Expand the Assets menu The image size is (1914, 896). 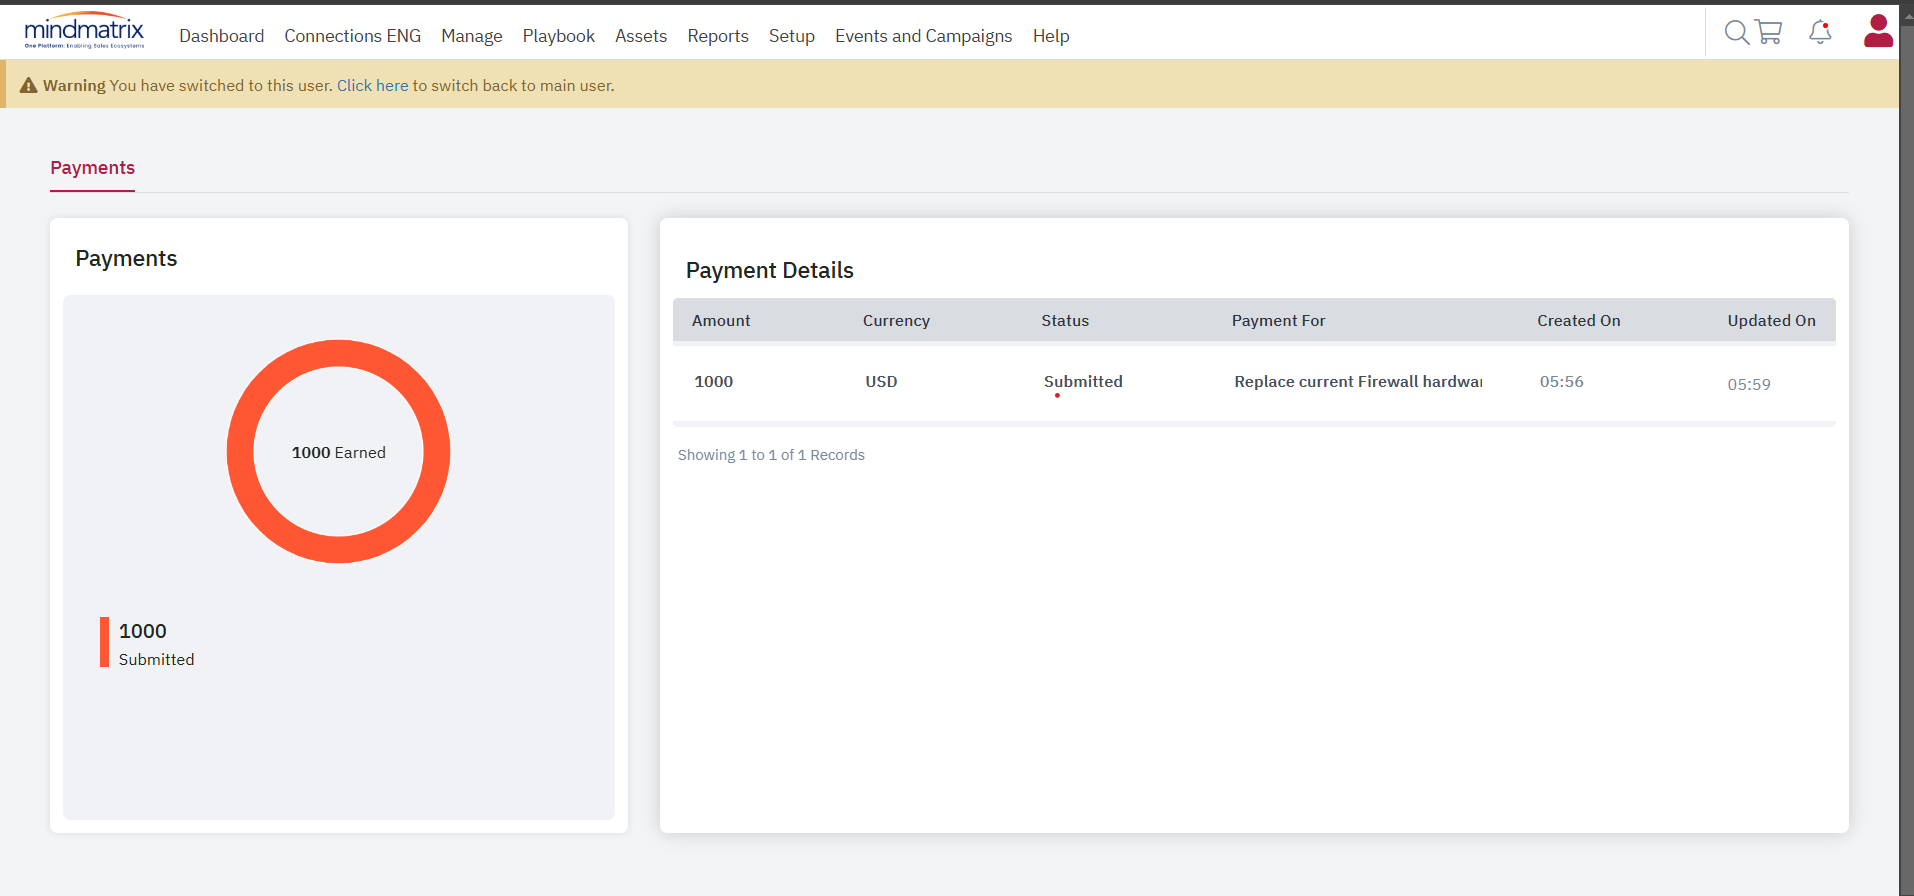[640, 36]
